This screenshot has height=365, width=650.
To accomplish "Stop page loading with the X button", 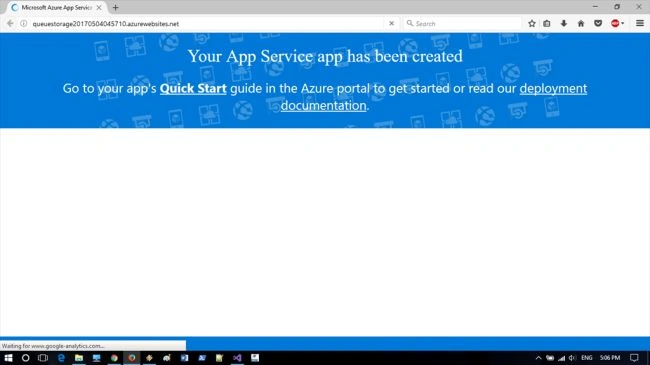I will click(x=391, y=24).
